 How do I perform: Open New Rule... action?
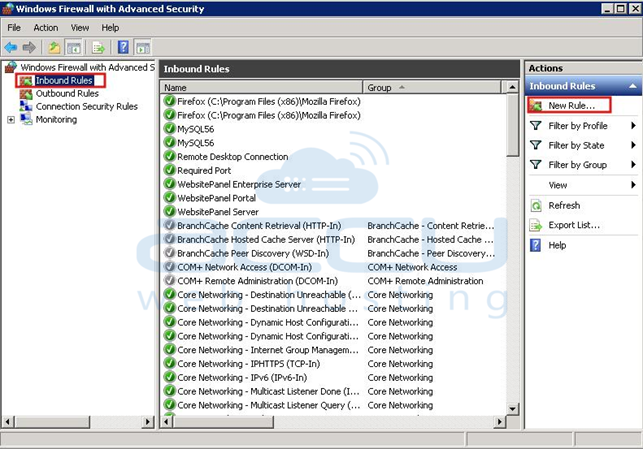tap(572, 106)
